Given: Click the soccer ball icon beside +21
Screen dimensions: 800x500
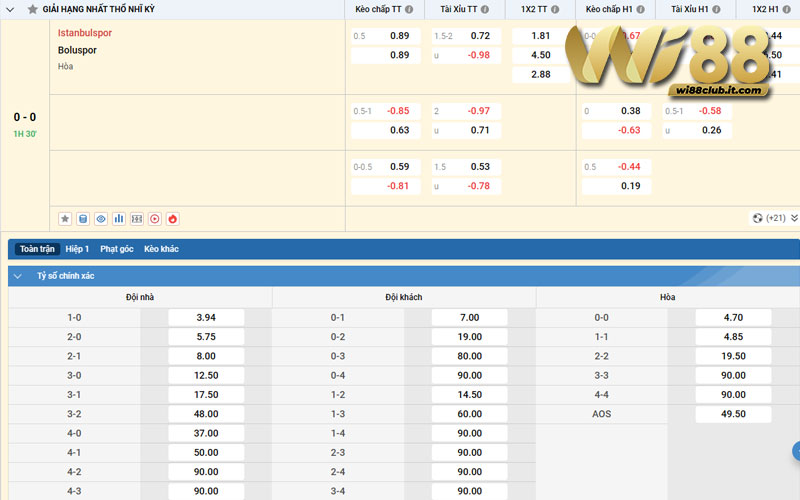Looking at the screenshot, I should coord(758,218).
